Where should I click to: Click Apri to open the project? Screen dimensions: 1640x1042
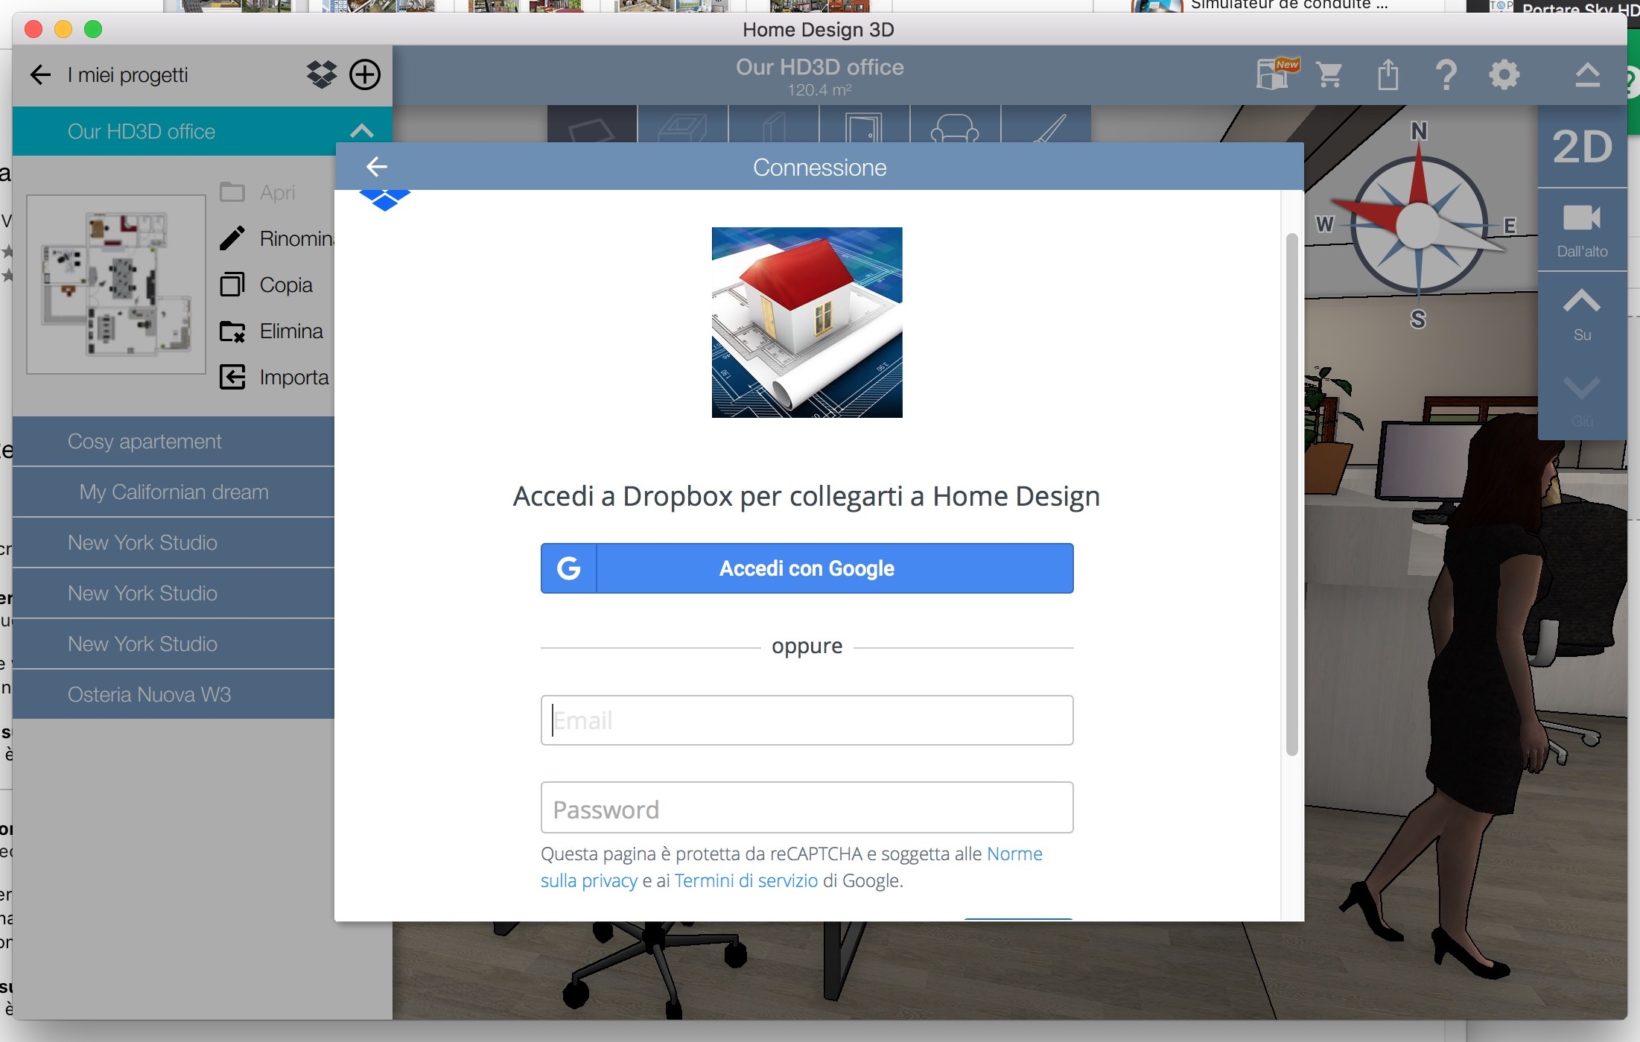tap(258, 192)
